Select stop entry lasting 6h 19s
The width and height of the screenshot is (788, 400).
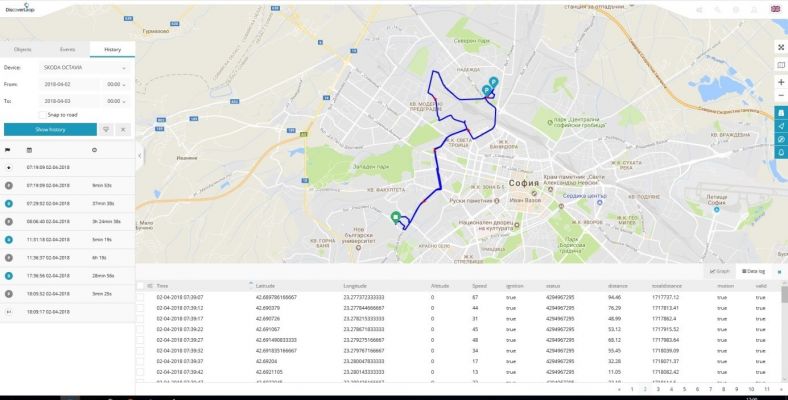(x=67, y=258)
